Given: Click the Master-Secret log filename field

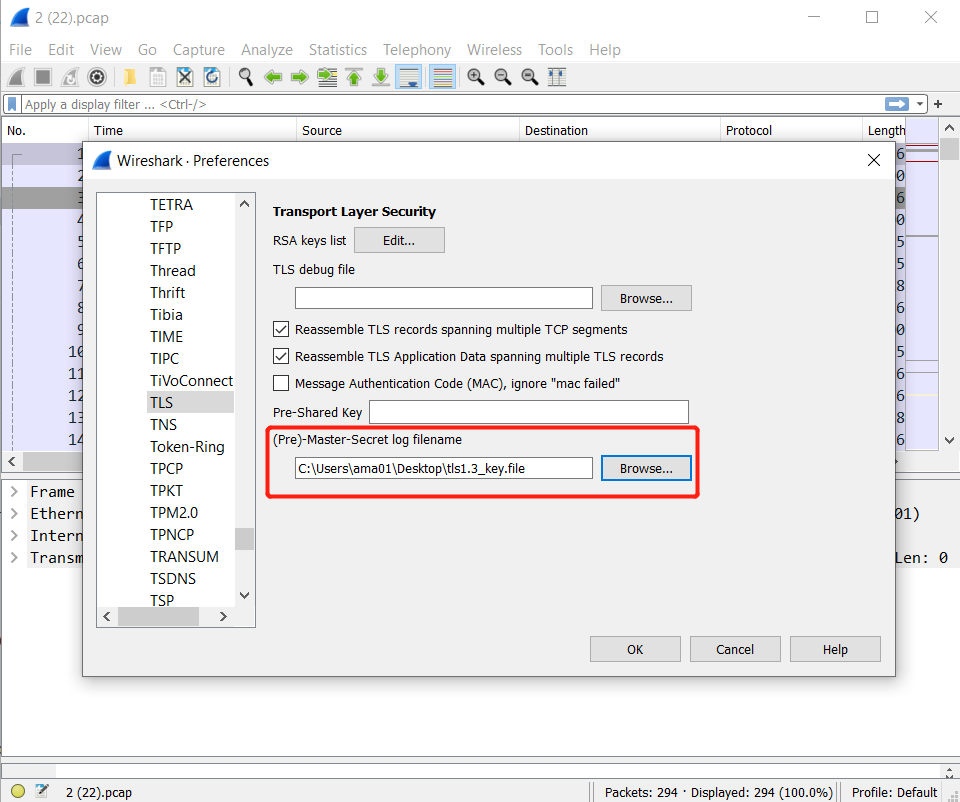Looking at the screenshot, I should coord(444,468).
